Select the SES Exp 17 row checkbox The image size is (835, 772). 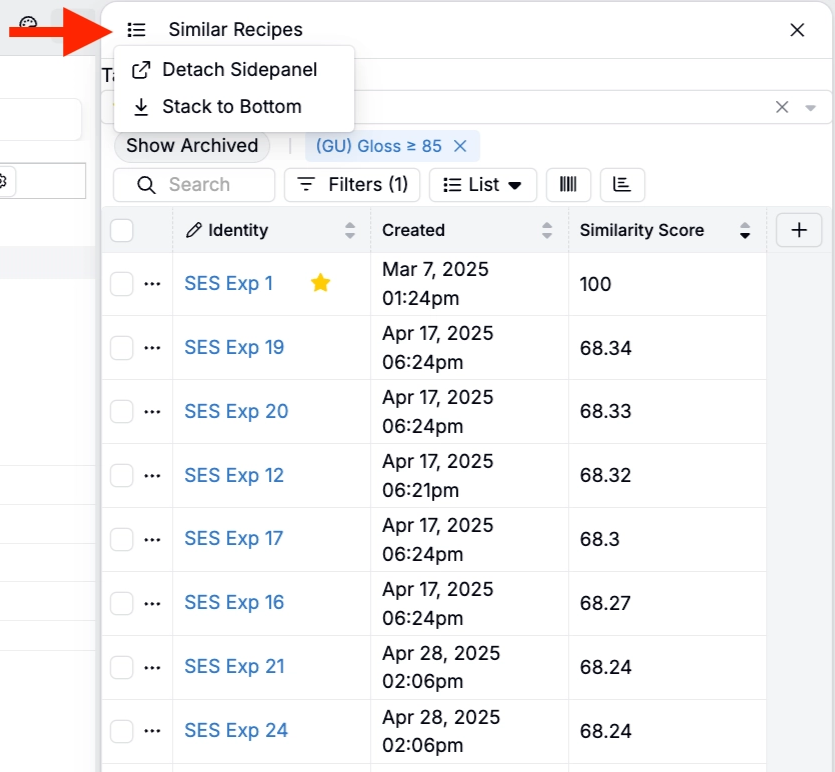[122, 539]
